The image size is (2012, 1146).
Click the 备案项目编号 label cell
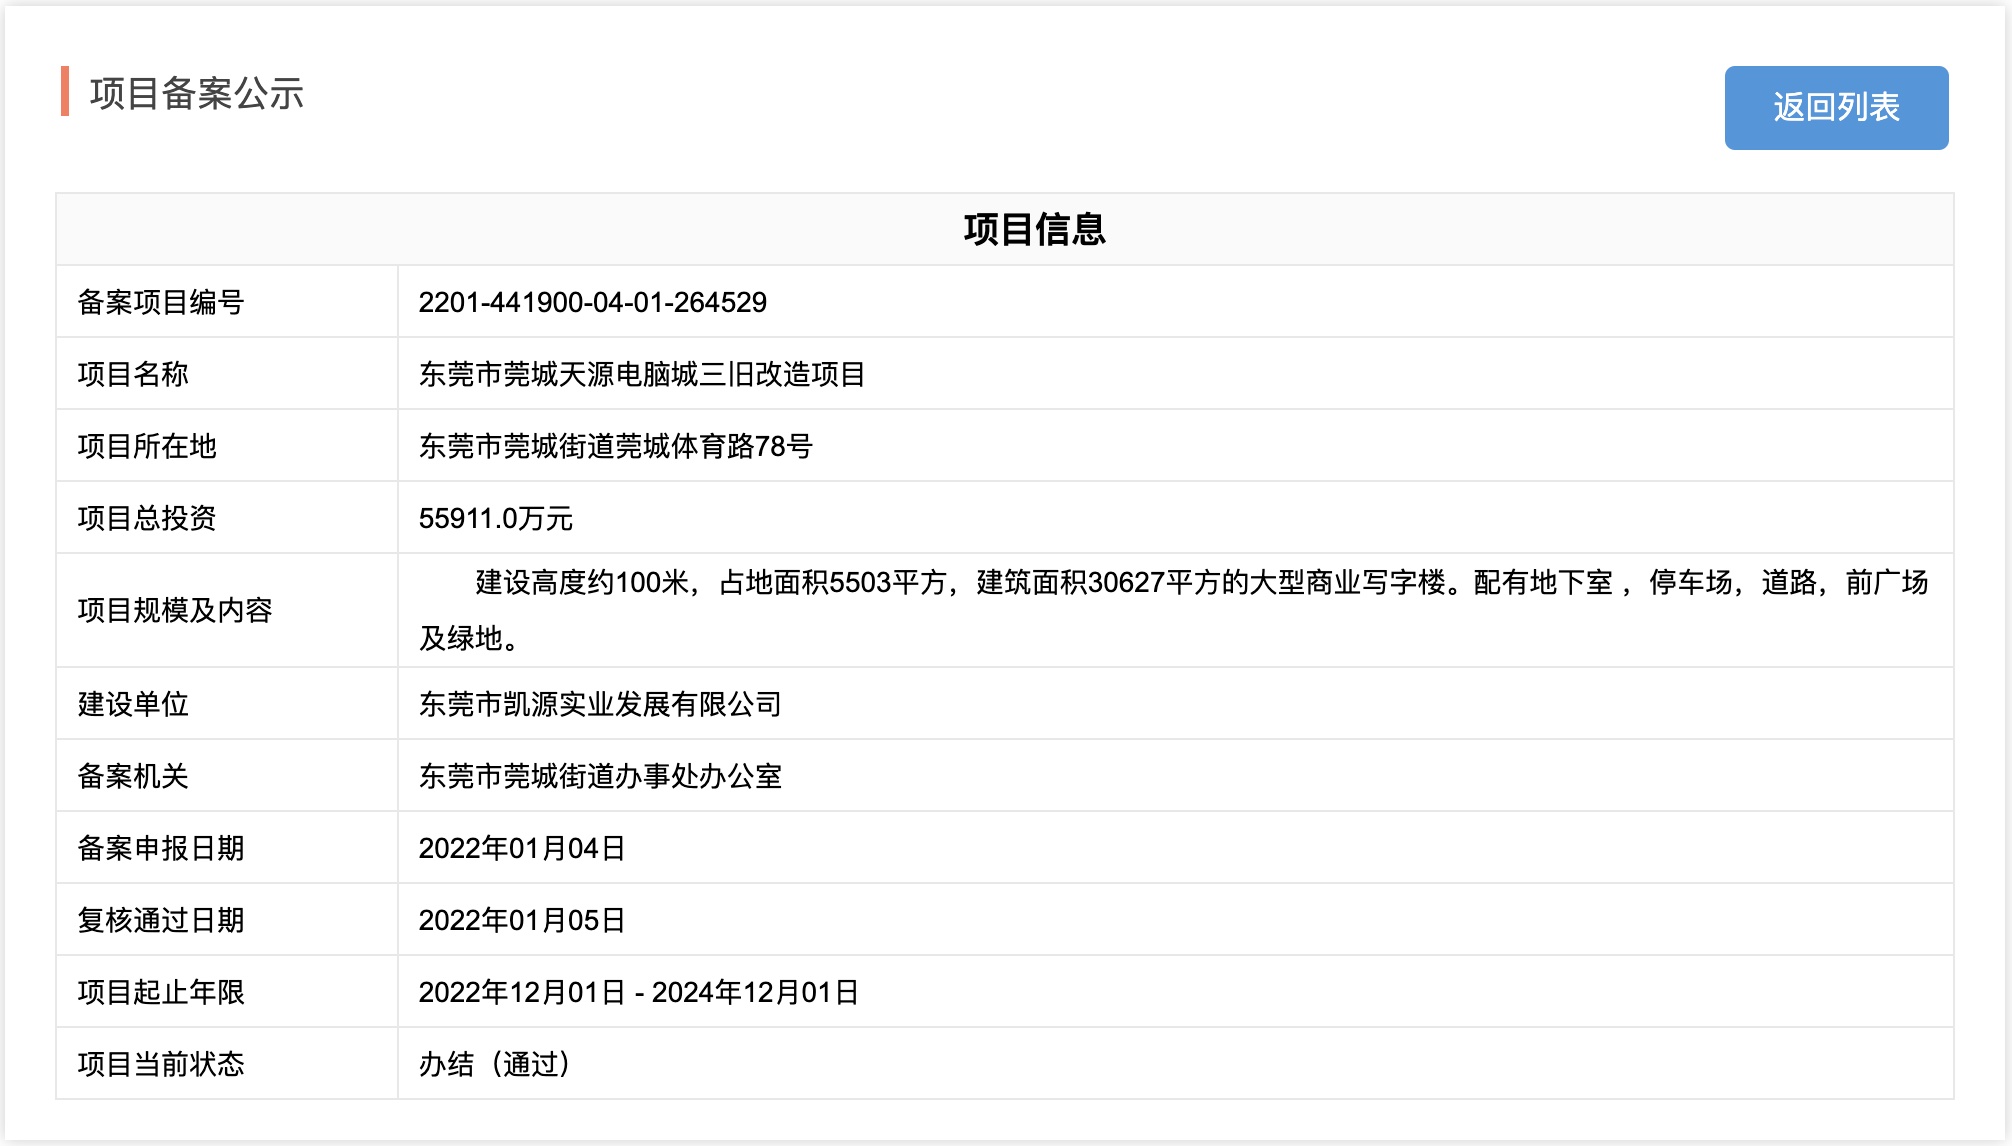[x=227, y=302]
